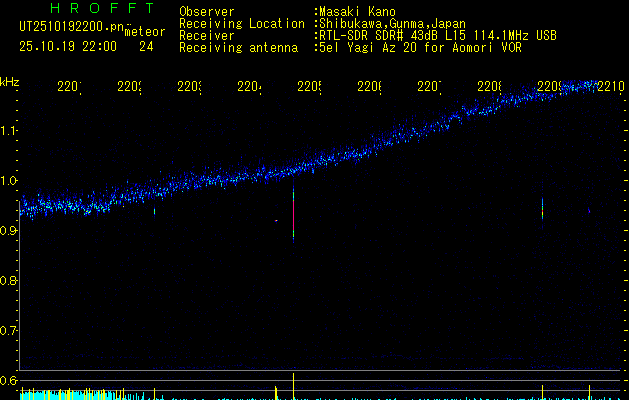The height and width of the screenshot is (400, 629).
Task: Click the cyan signal-level bars at bottom left
Action: tap(60, 394)
